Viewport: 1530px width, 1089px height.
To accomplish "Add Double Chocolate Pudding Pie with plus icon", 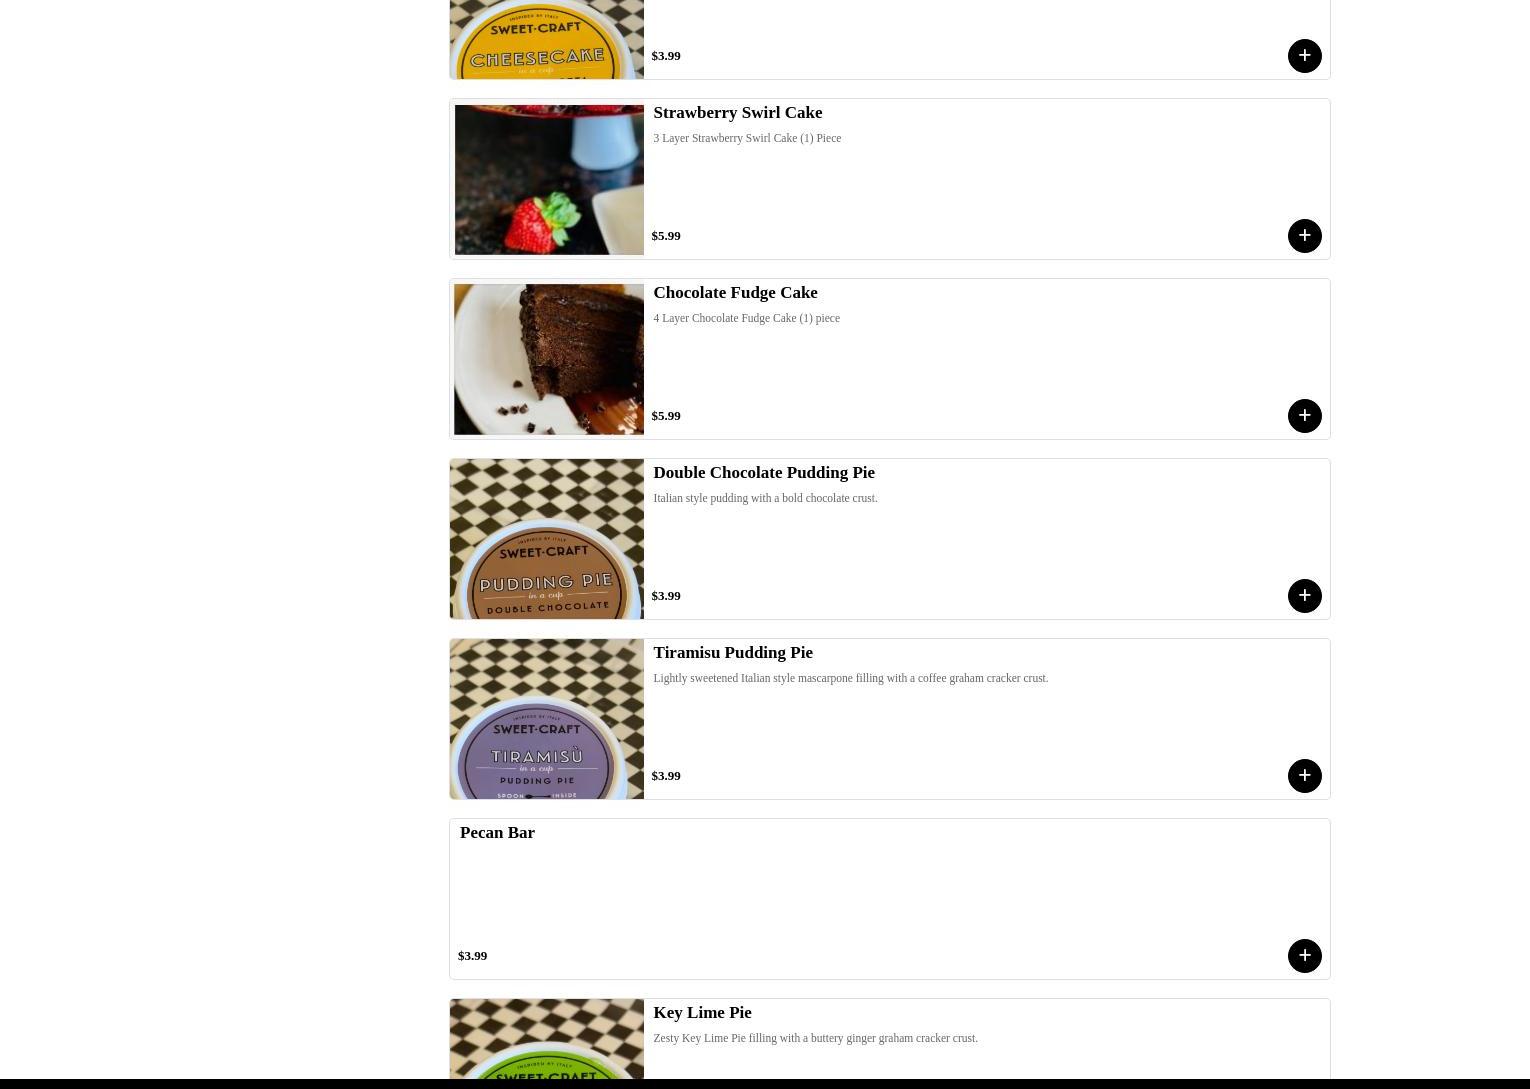I will (x=1304, y=596).
